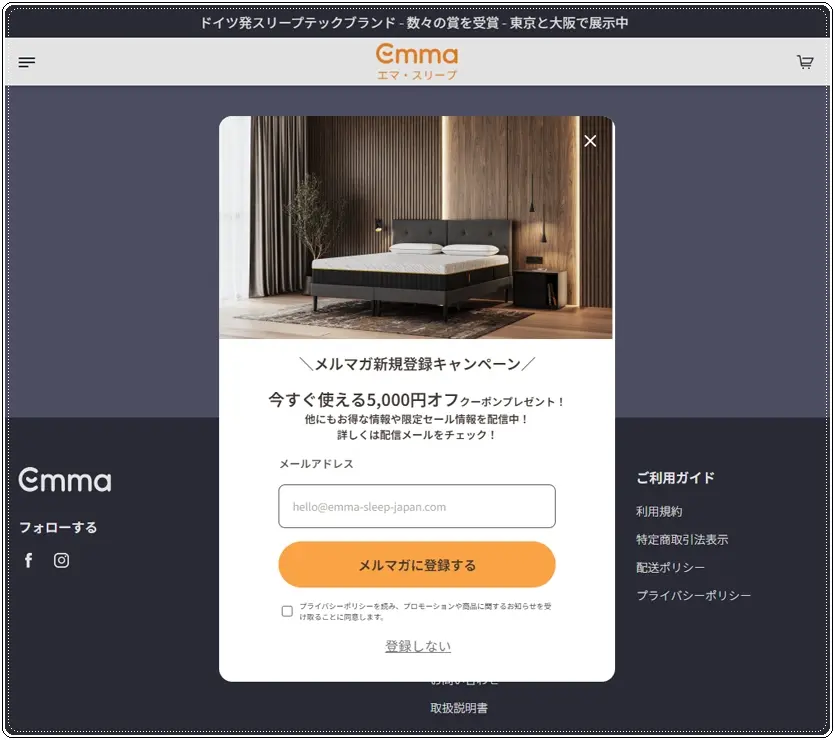835x740 pixels.
Task: Open the 取扱説明書 link
Action: point(459,708)
